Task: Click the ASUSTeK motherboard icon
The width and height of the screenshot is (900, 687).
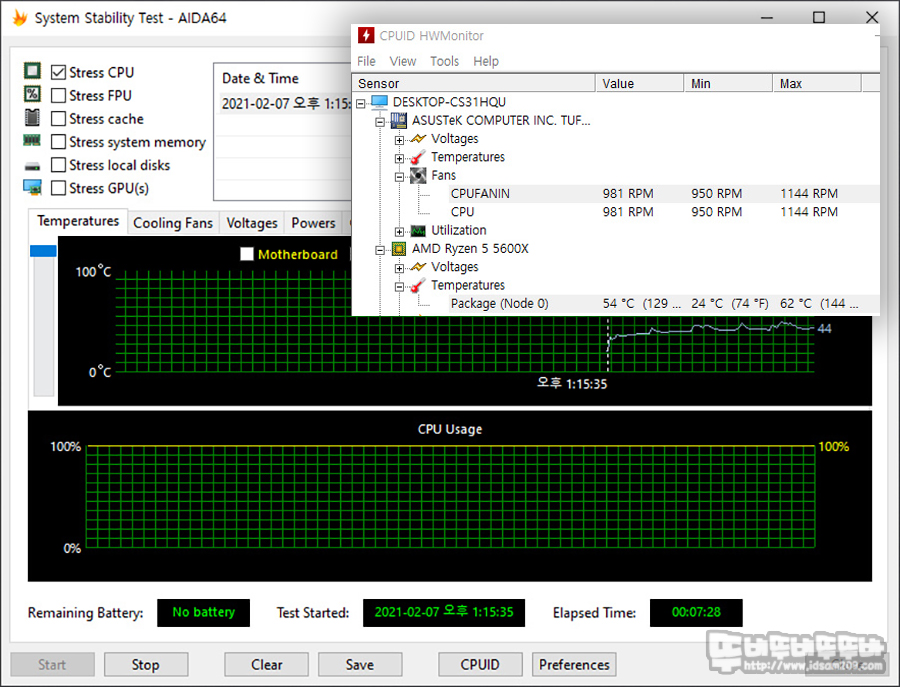Action: click(398, 120)
